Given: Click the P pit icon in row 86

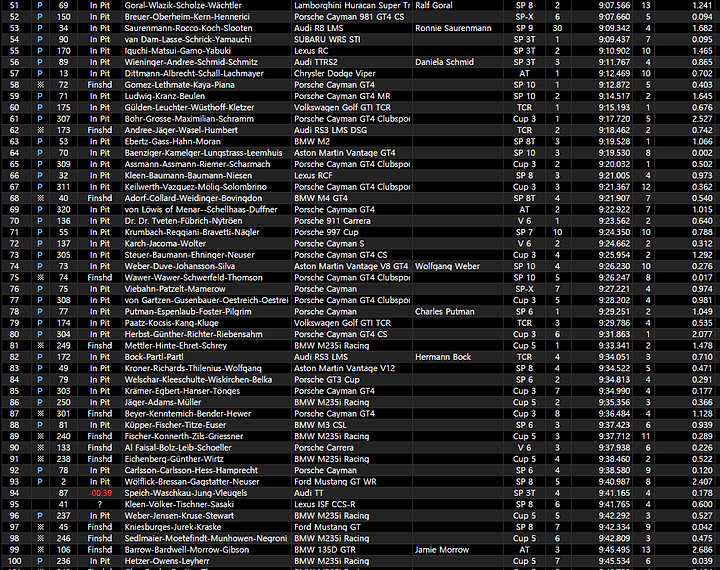Looking at the screenshot, I should tap(40, 402).
